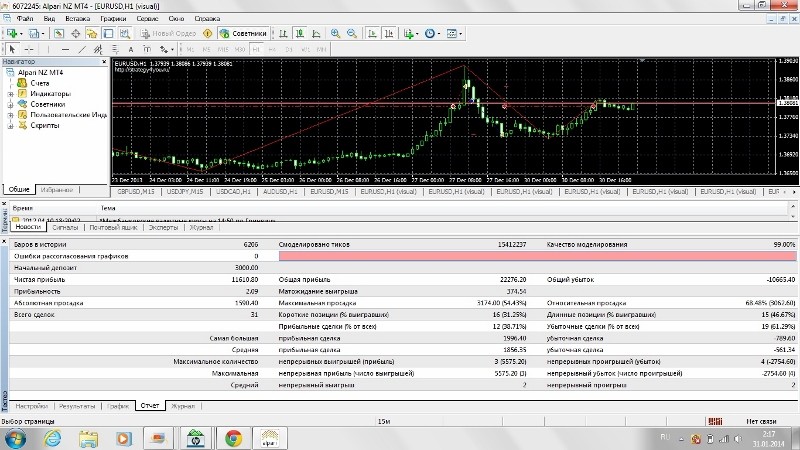Expand the Скрипты tree node
800x450 pixels.
coord(10,125)
